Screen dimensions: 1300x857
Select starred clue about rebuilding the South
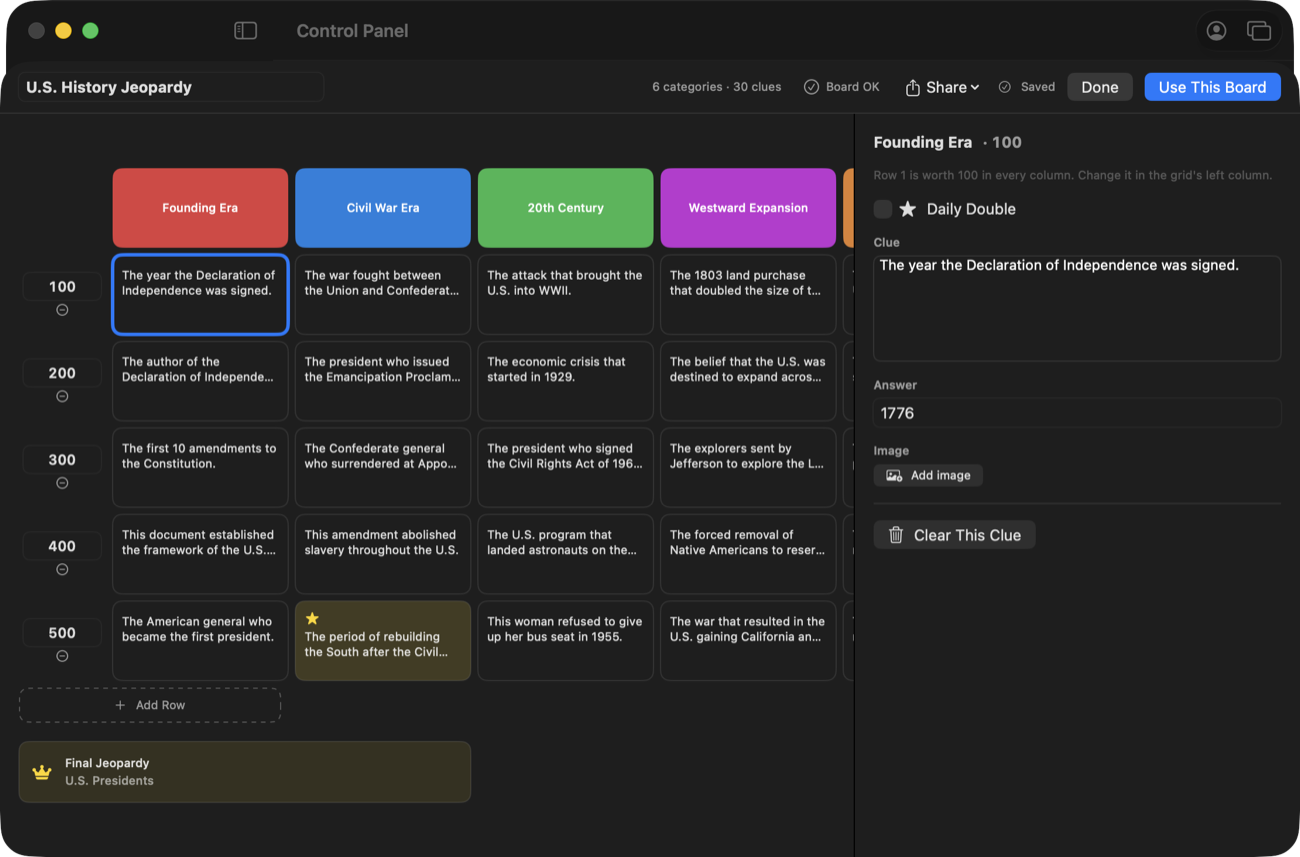(x=383, y=640)
